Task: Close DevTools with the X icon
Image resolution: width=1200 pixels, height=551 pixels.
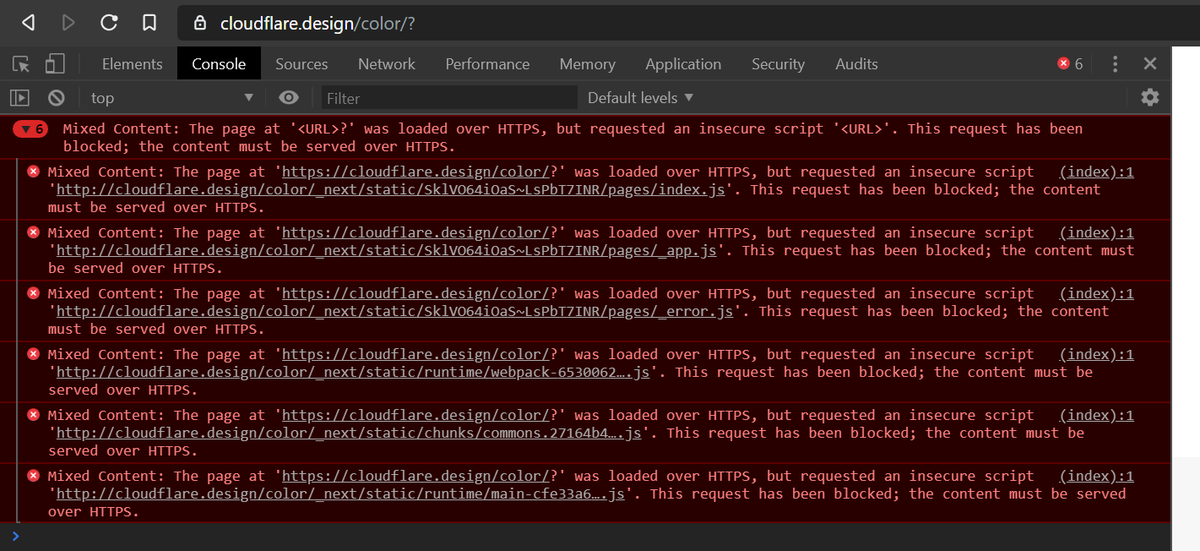Action: [1150, 64]
